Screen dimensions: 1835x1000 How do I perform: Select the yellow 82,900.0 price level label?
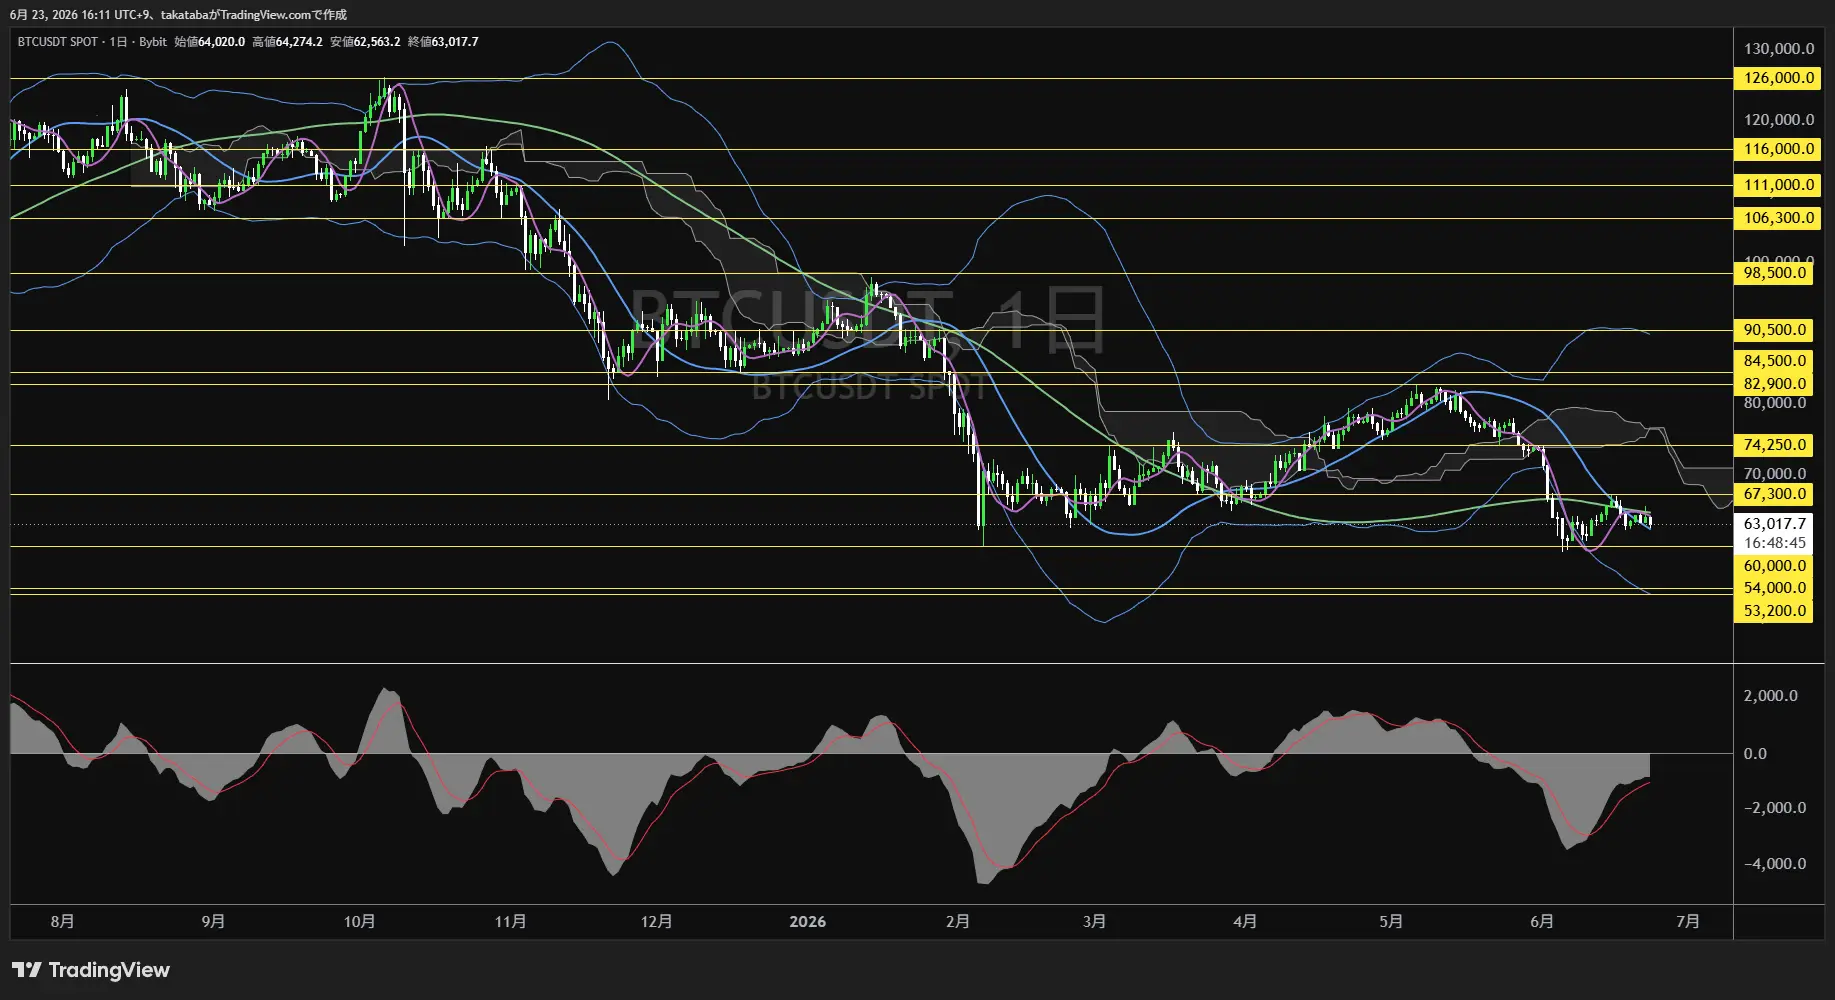pos(1774,384)
